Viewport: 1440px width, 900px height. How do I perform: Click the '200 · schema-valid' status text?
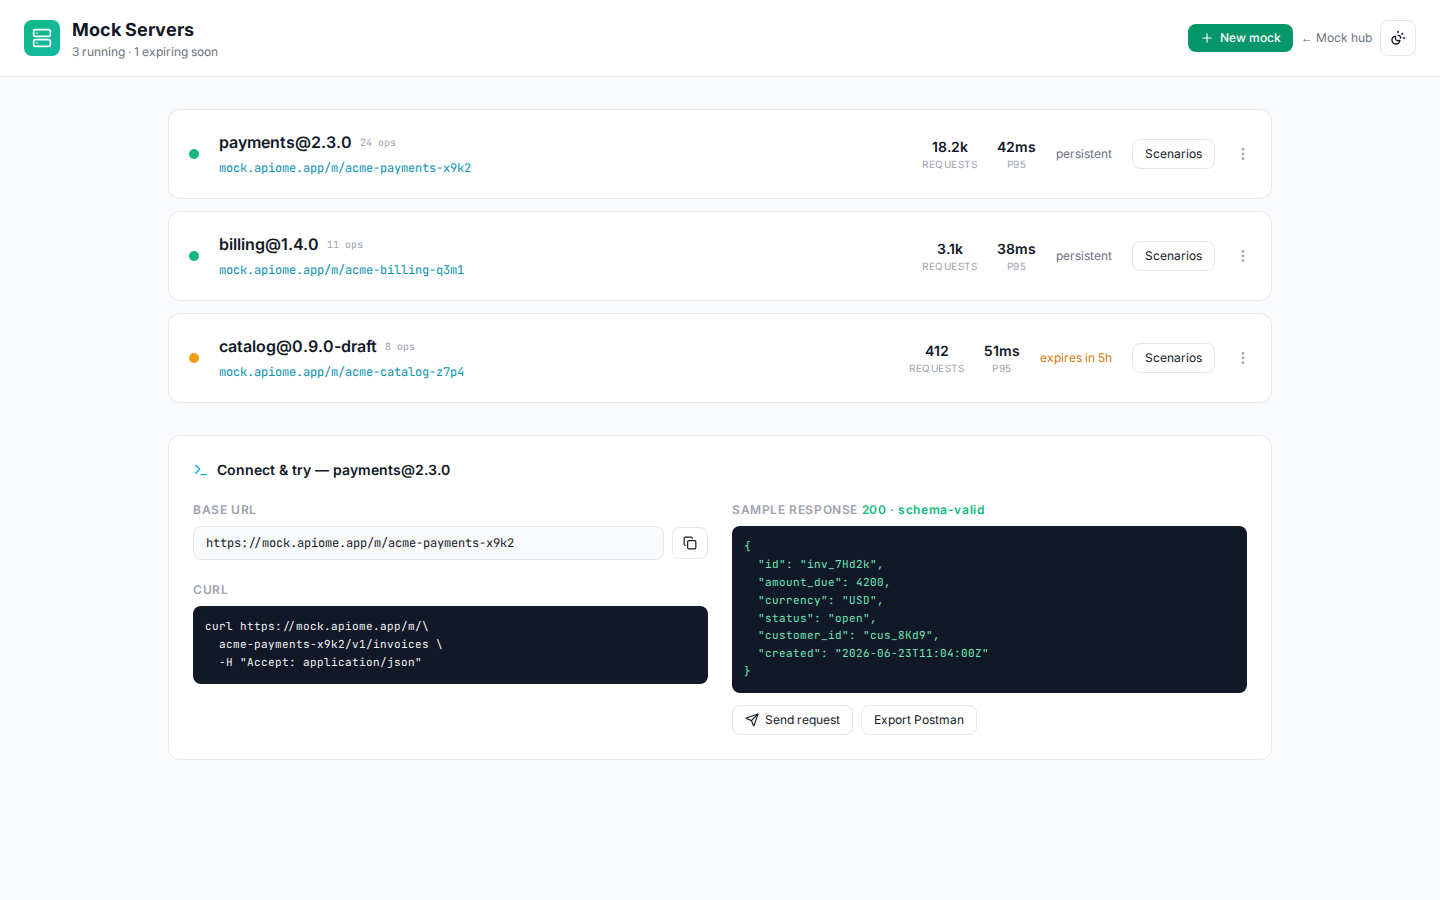tap(923, 510)
